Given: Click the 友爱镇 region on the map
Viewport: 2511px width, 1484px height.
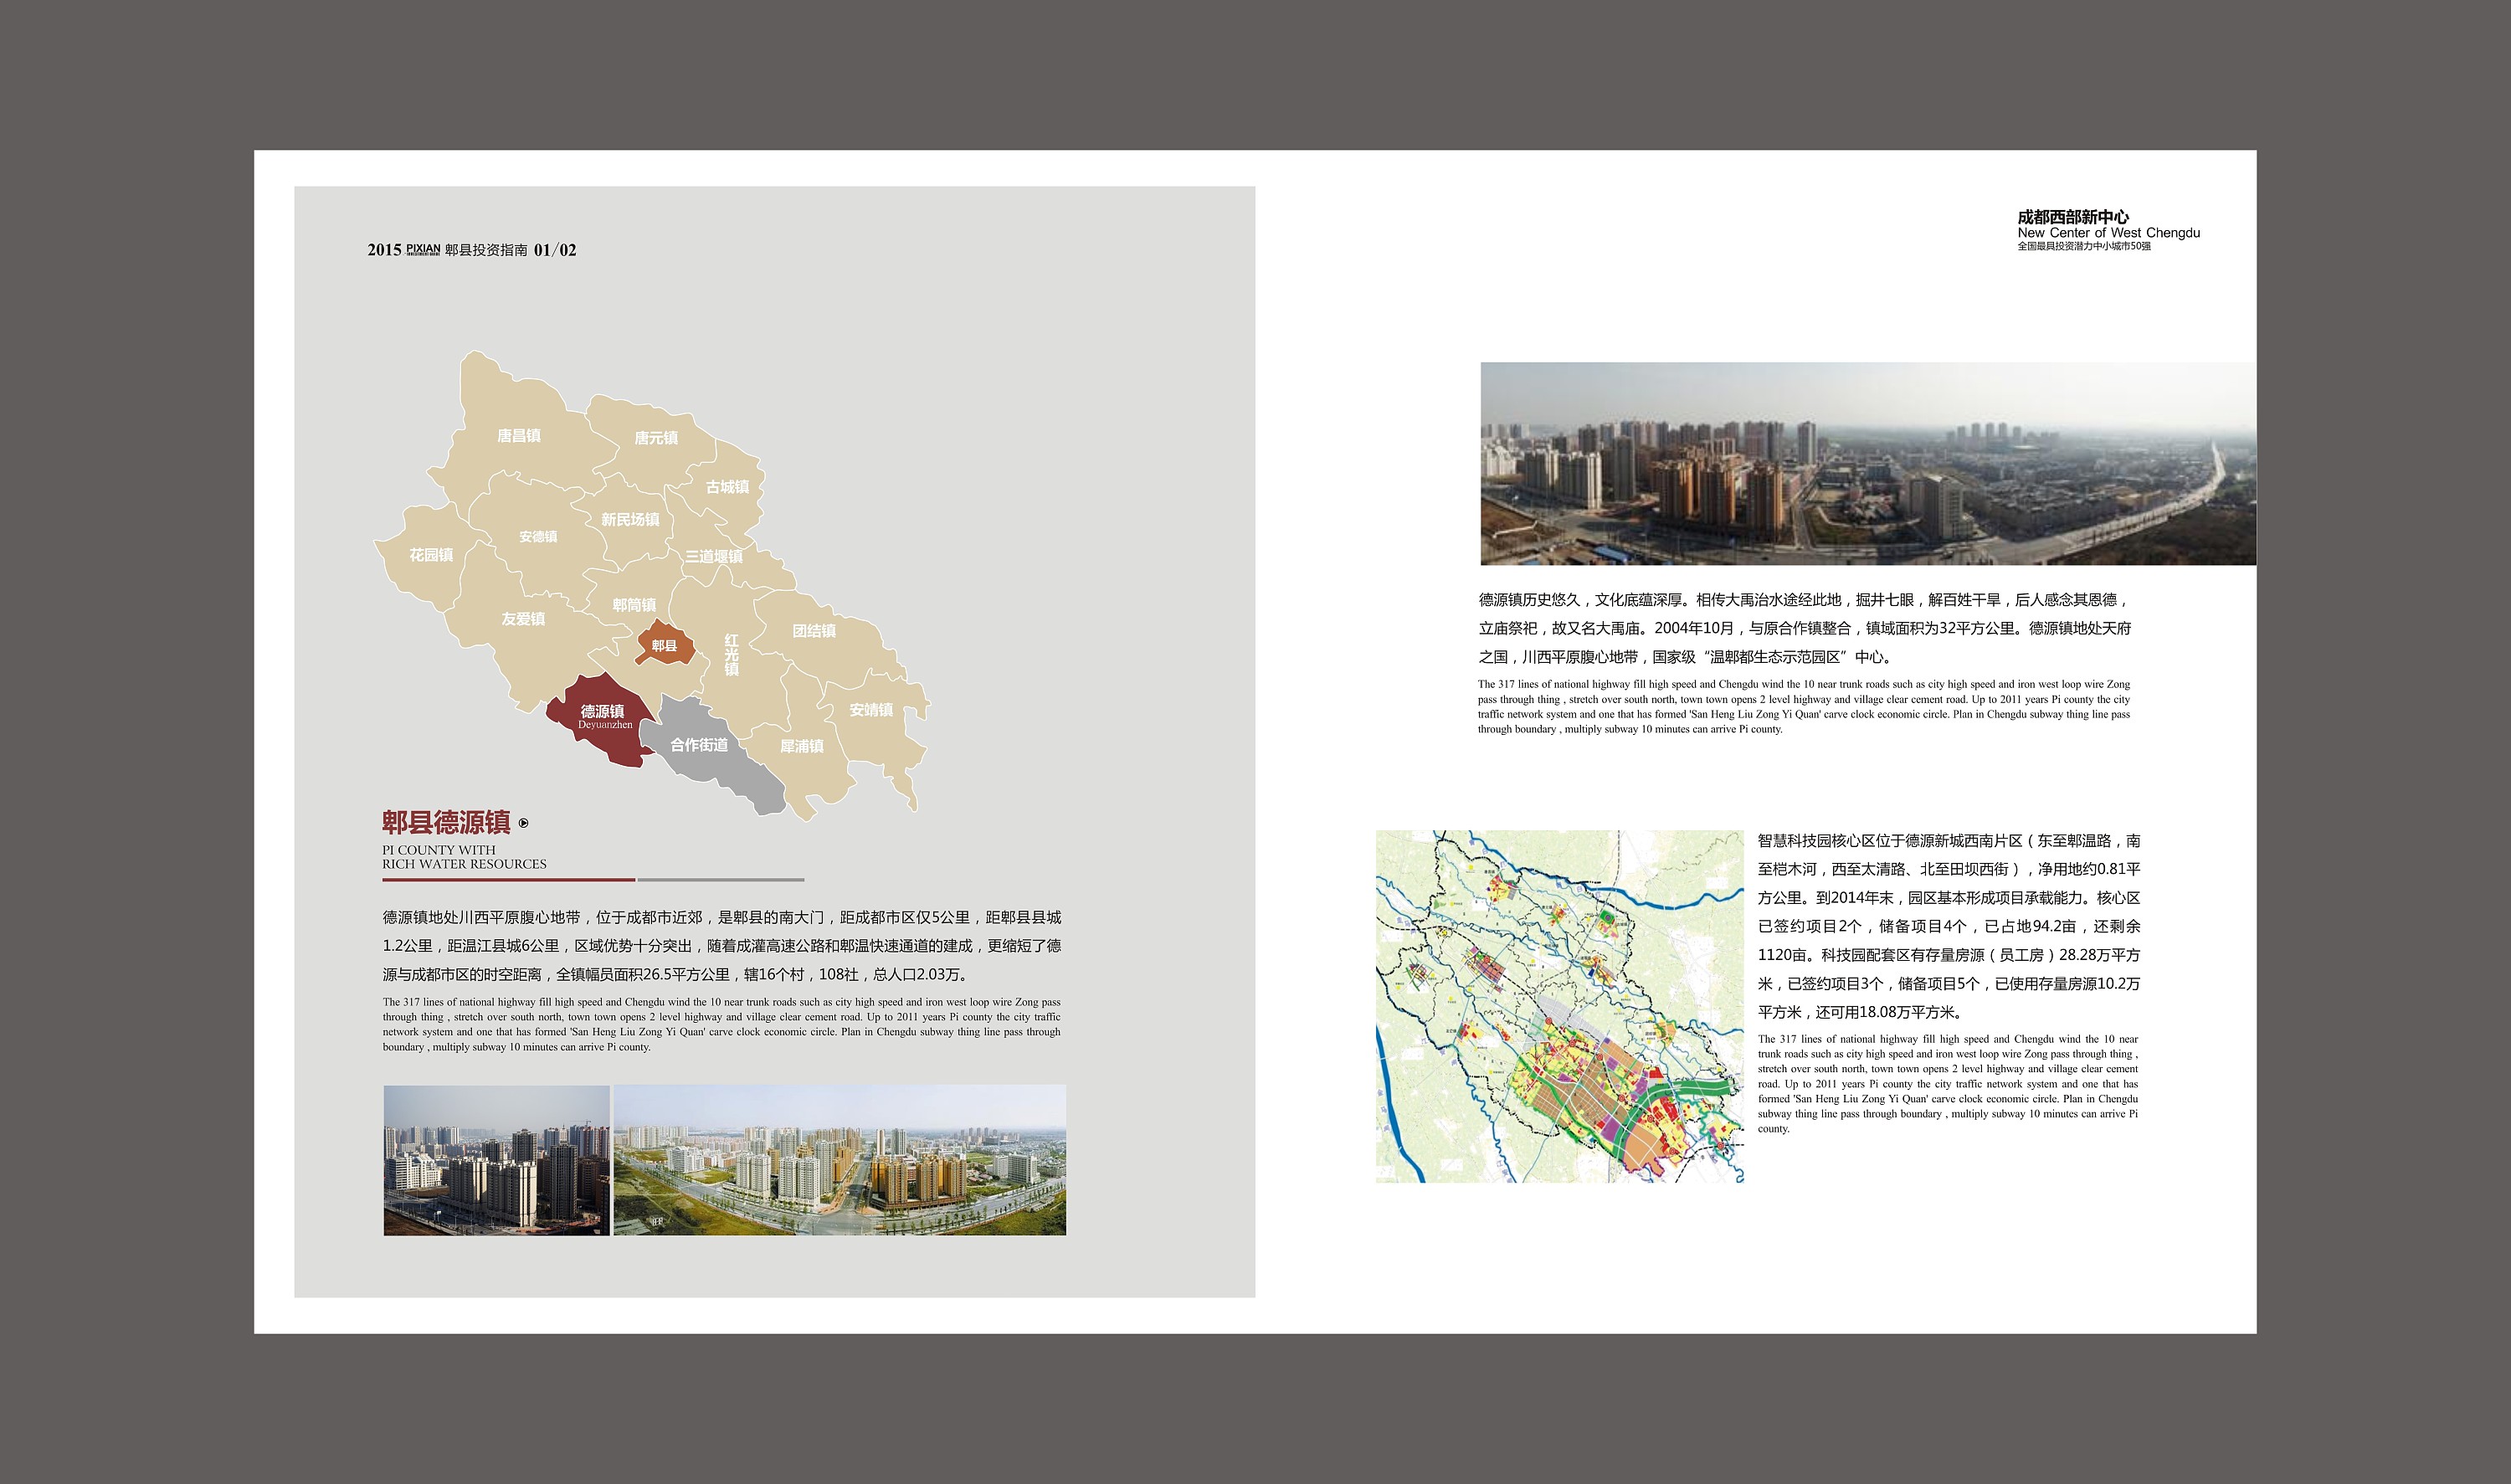Looking at the screenshot, I should [x=523, y=619].
